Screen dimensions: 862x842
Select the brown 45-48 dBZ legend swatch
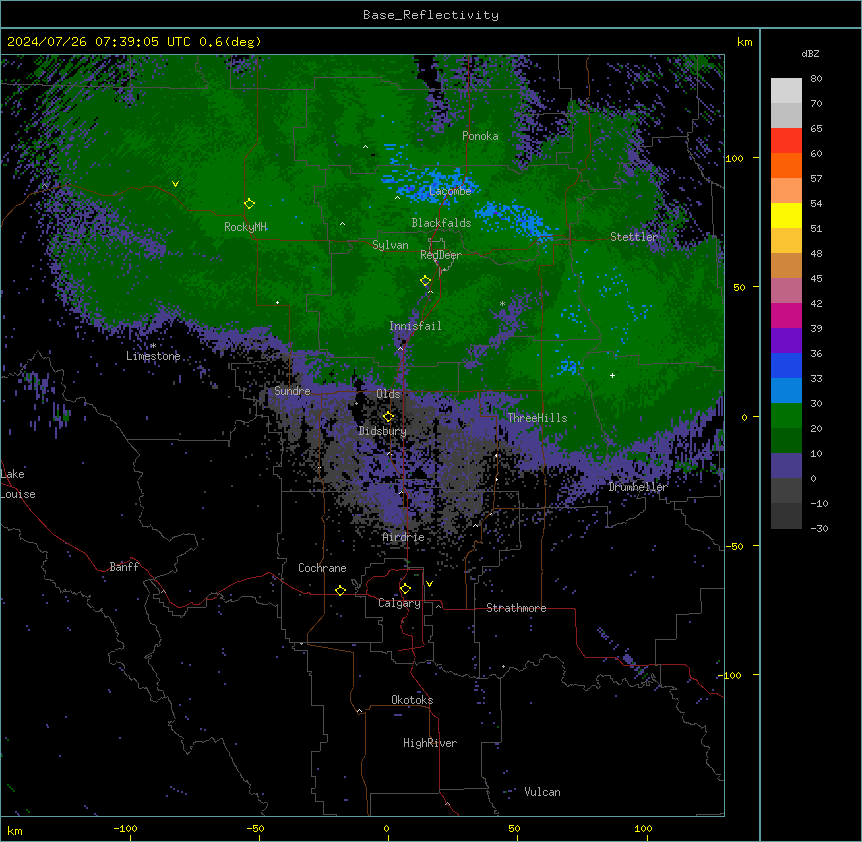point(786,265)
